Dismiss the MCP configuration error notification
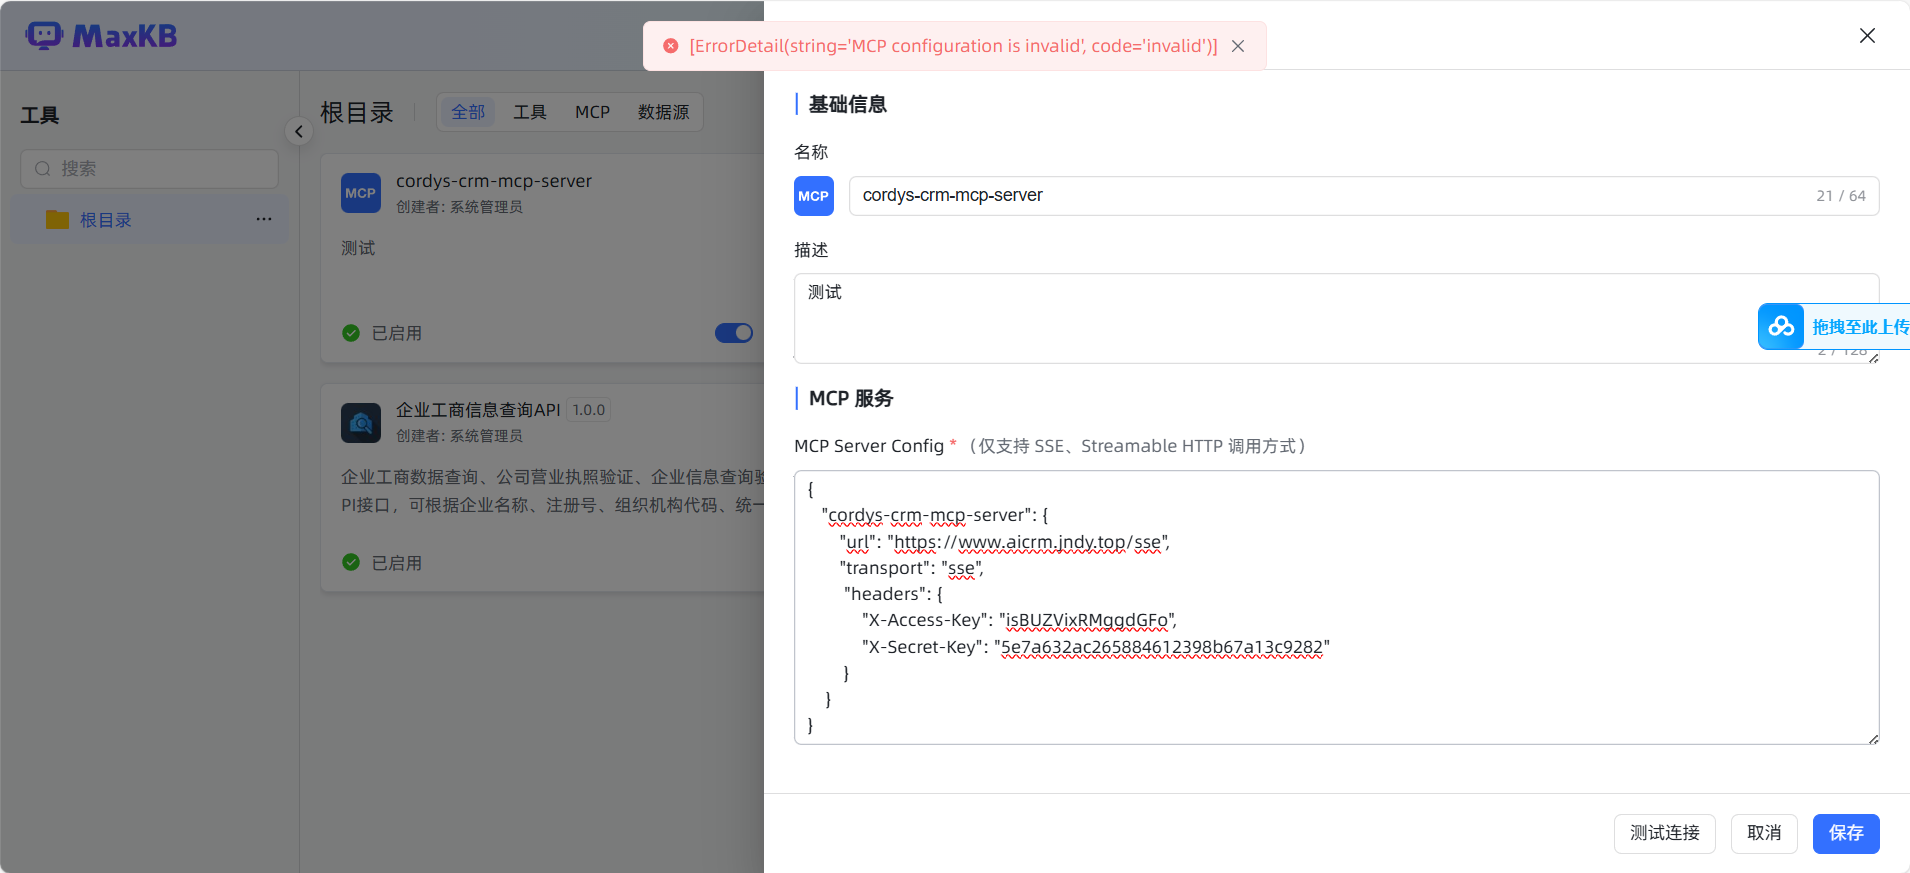1910x873 pixels. pyautogui.click(x=1238, y=46)
